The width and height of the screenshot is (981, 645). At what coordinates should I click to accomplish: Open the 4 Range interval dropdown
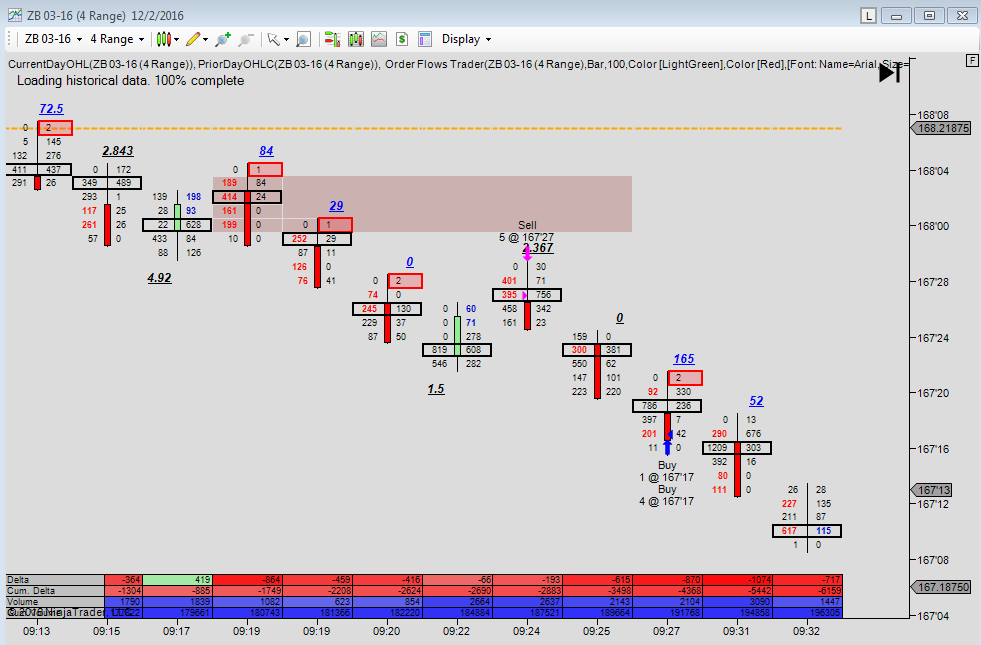(117, 39)
